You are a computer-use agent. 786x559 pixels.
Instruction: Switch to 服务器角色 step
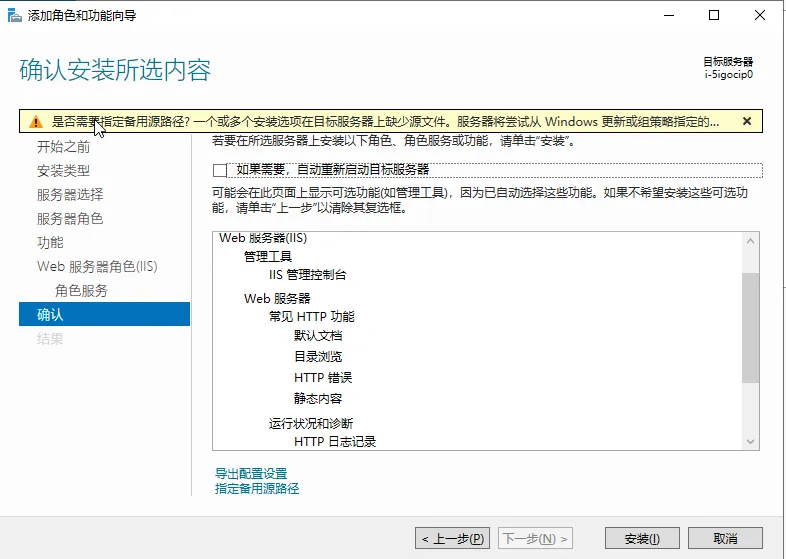pyautogui.click(x=70, y=218)
